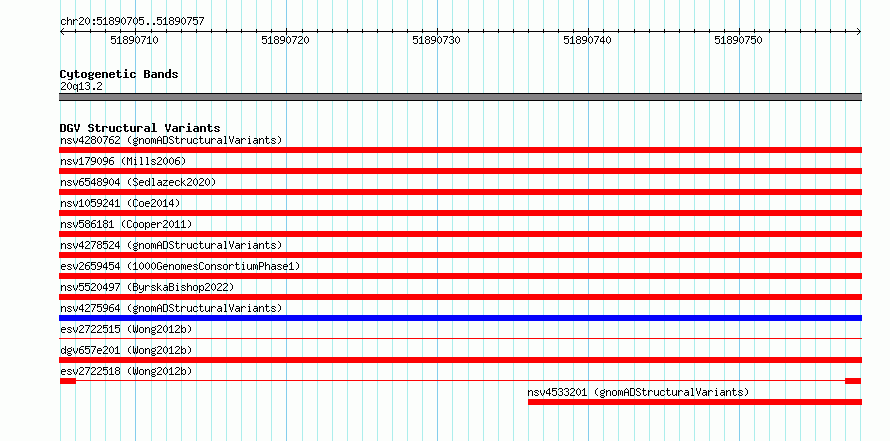
Task: Click right red block of esv2722518 feature
Action: point(853,381)
